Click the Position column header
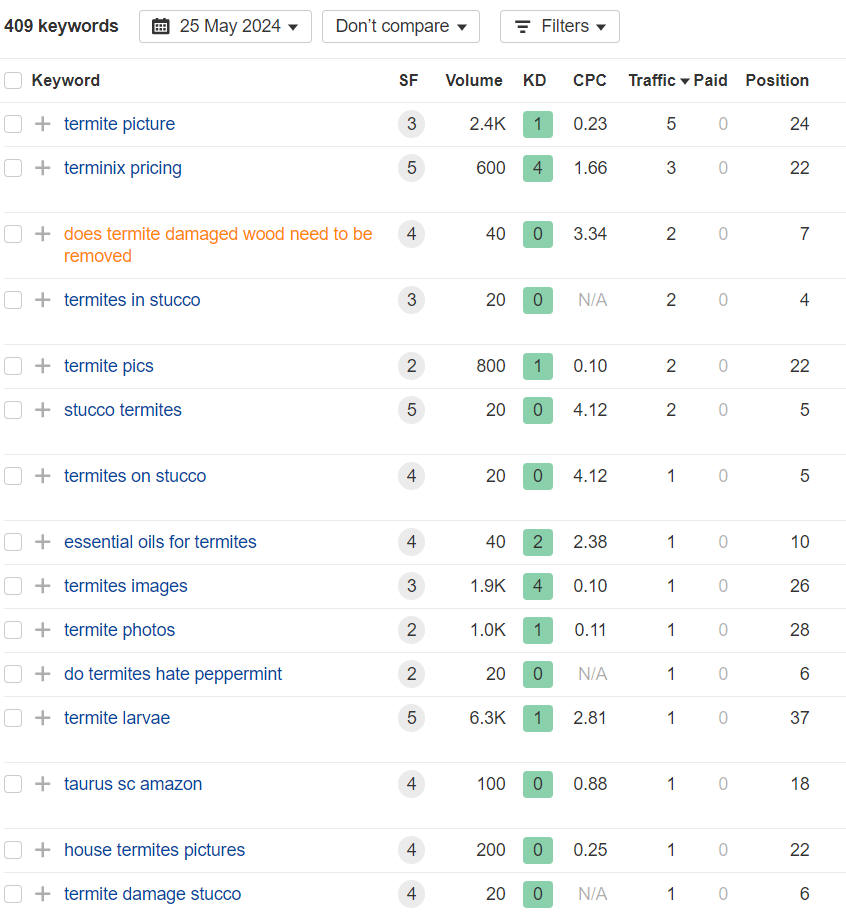The image size is (846, 913). coord(776,81)
